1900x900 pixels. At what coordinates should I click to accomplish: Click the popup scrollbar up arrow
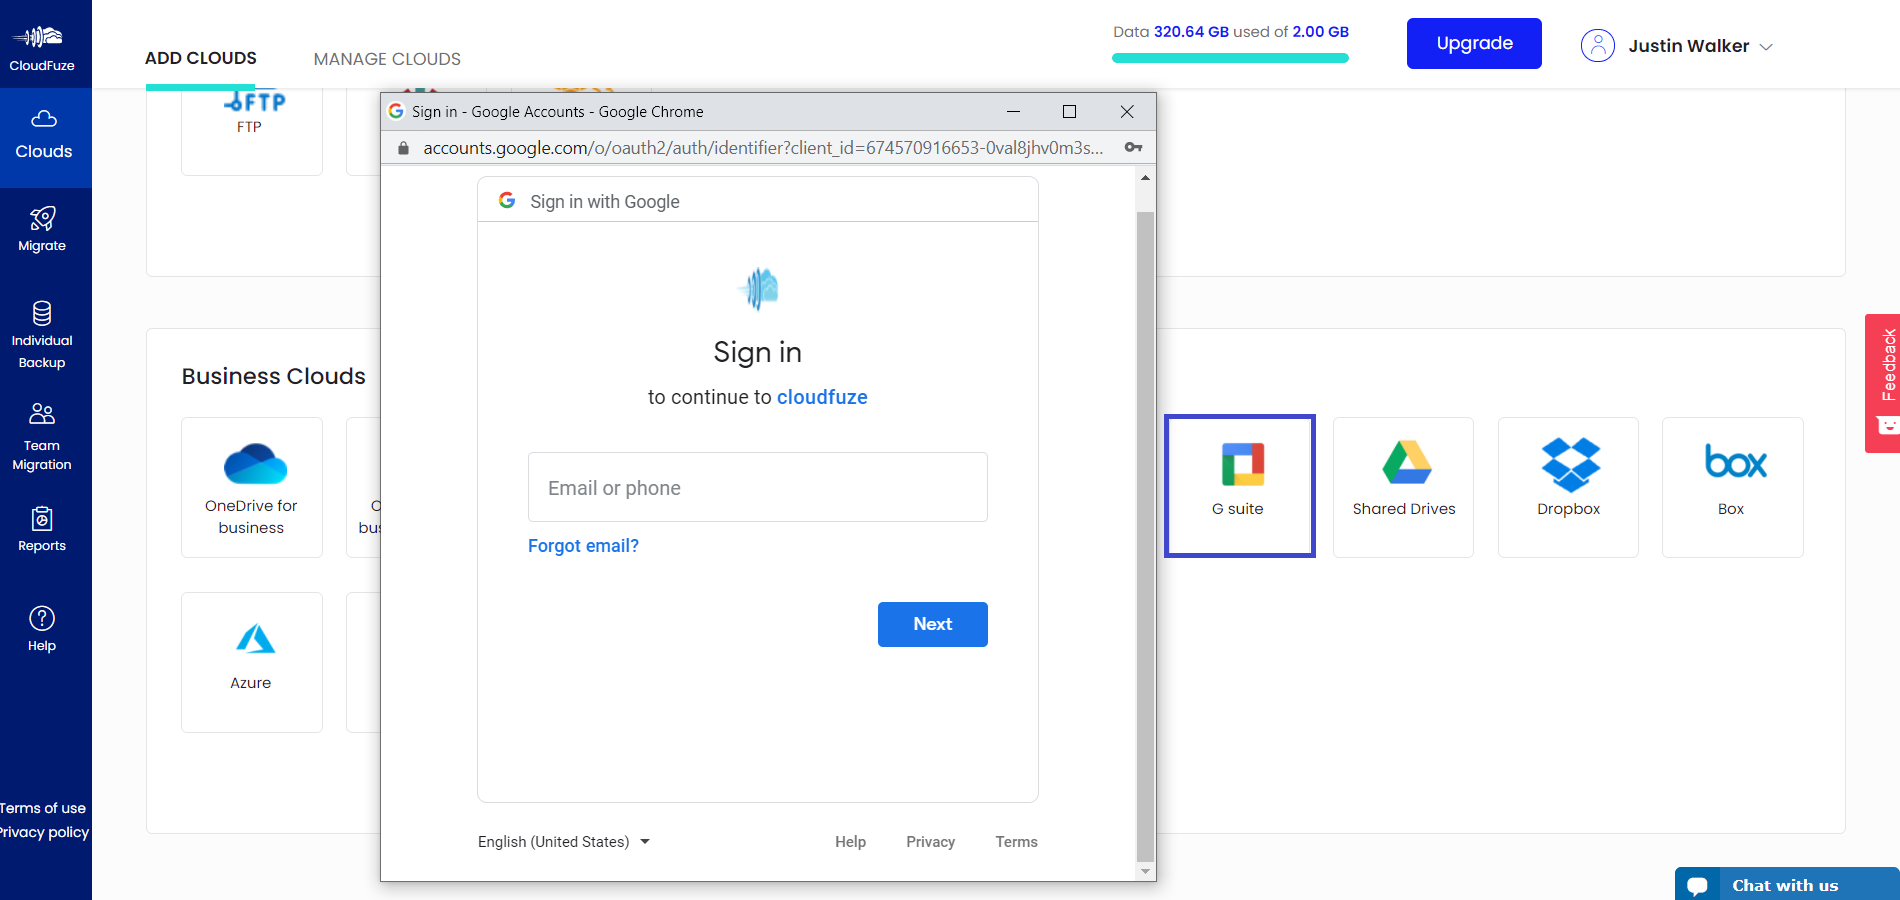coord(1146,177)
